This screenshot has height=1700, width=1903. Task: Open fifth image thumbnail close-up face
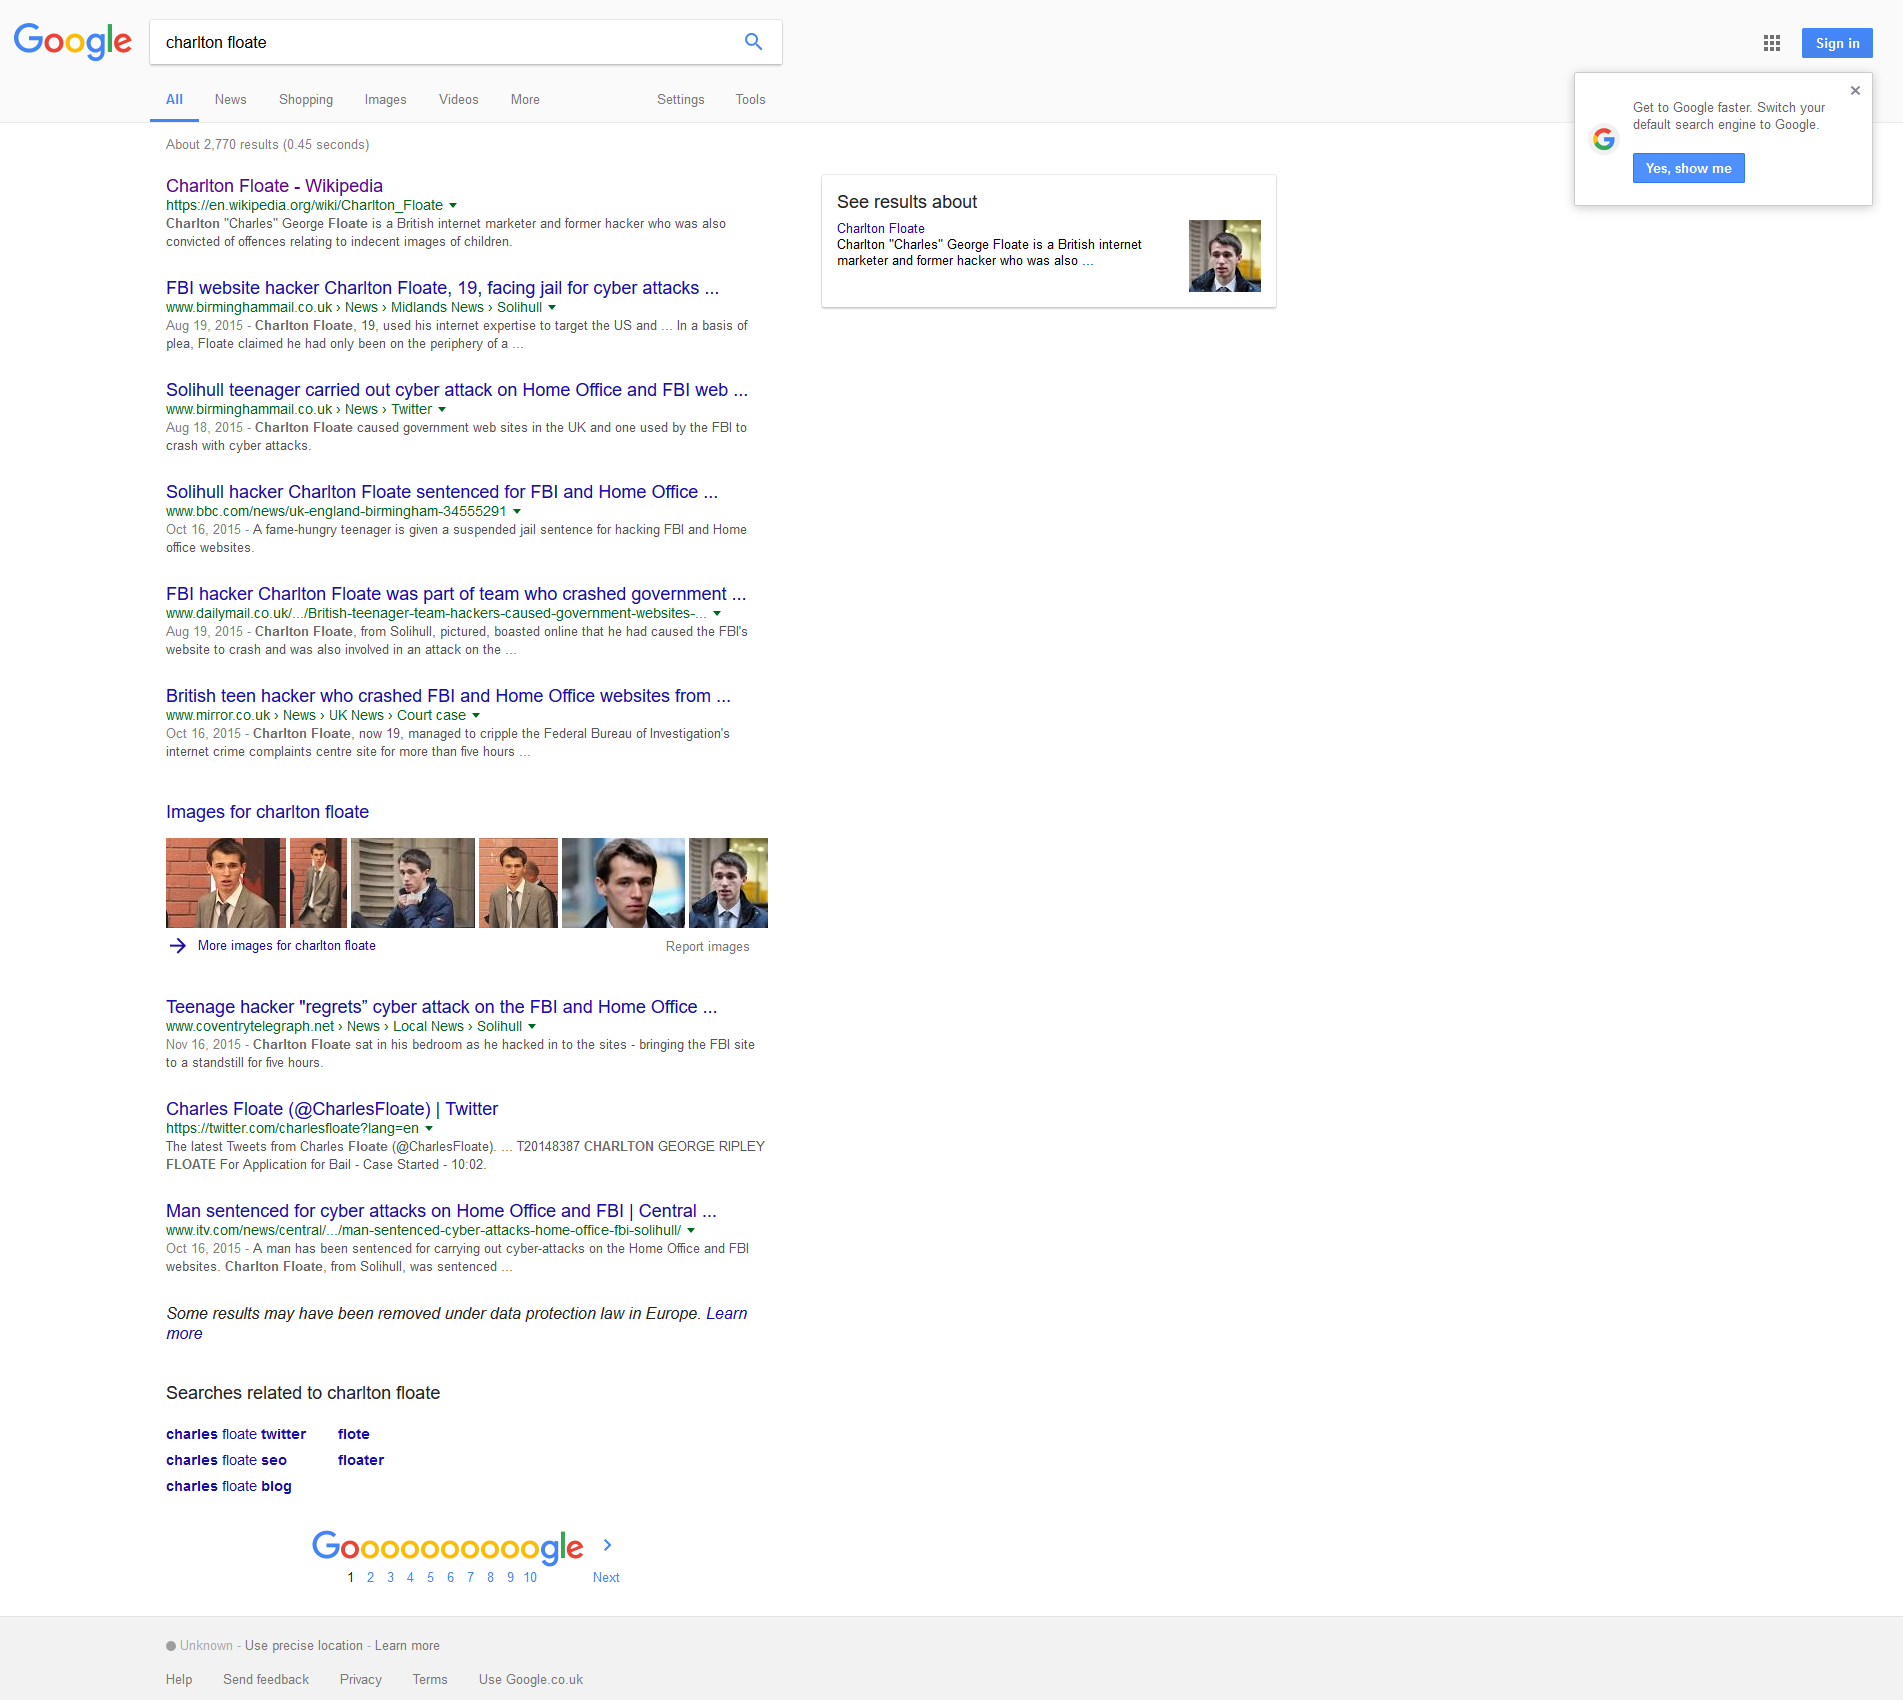pos(624,883)
